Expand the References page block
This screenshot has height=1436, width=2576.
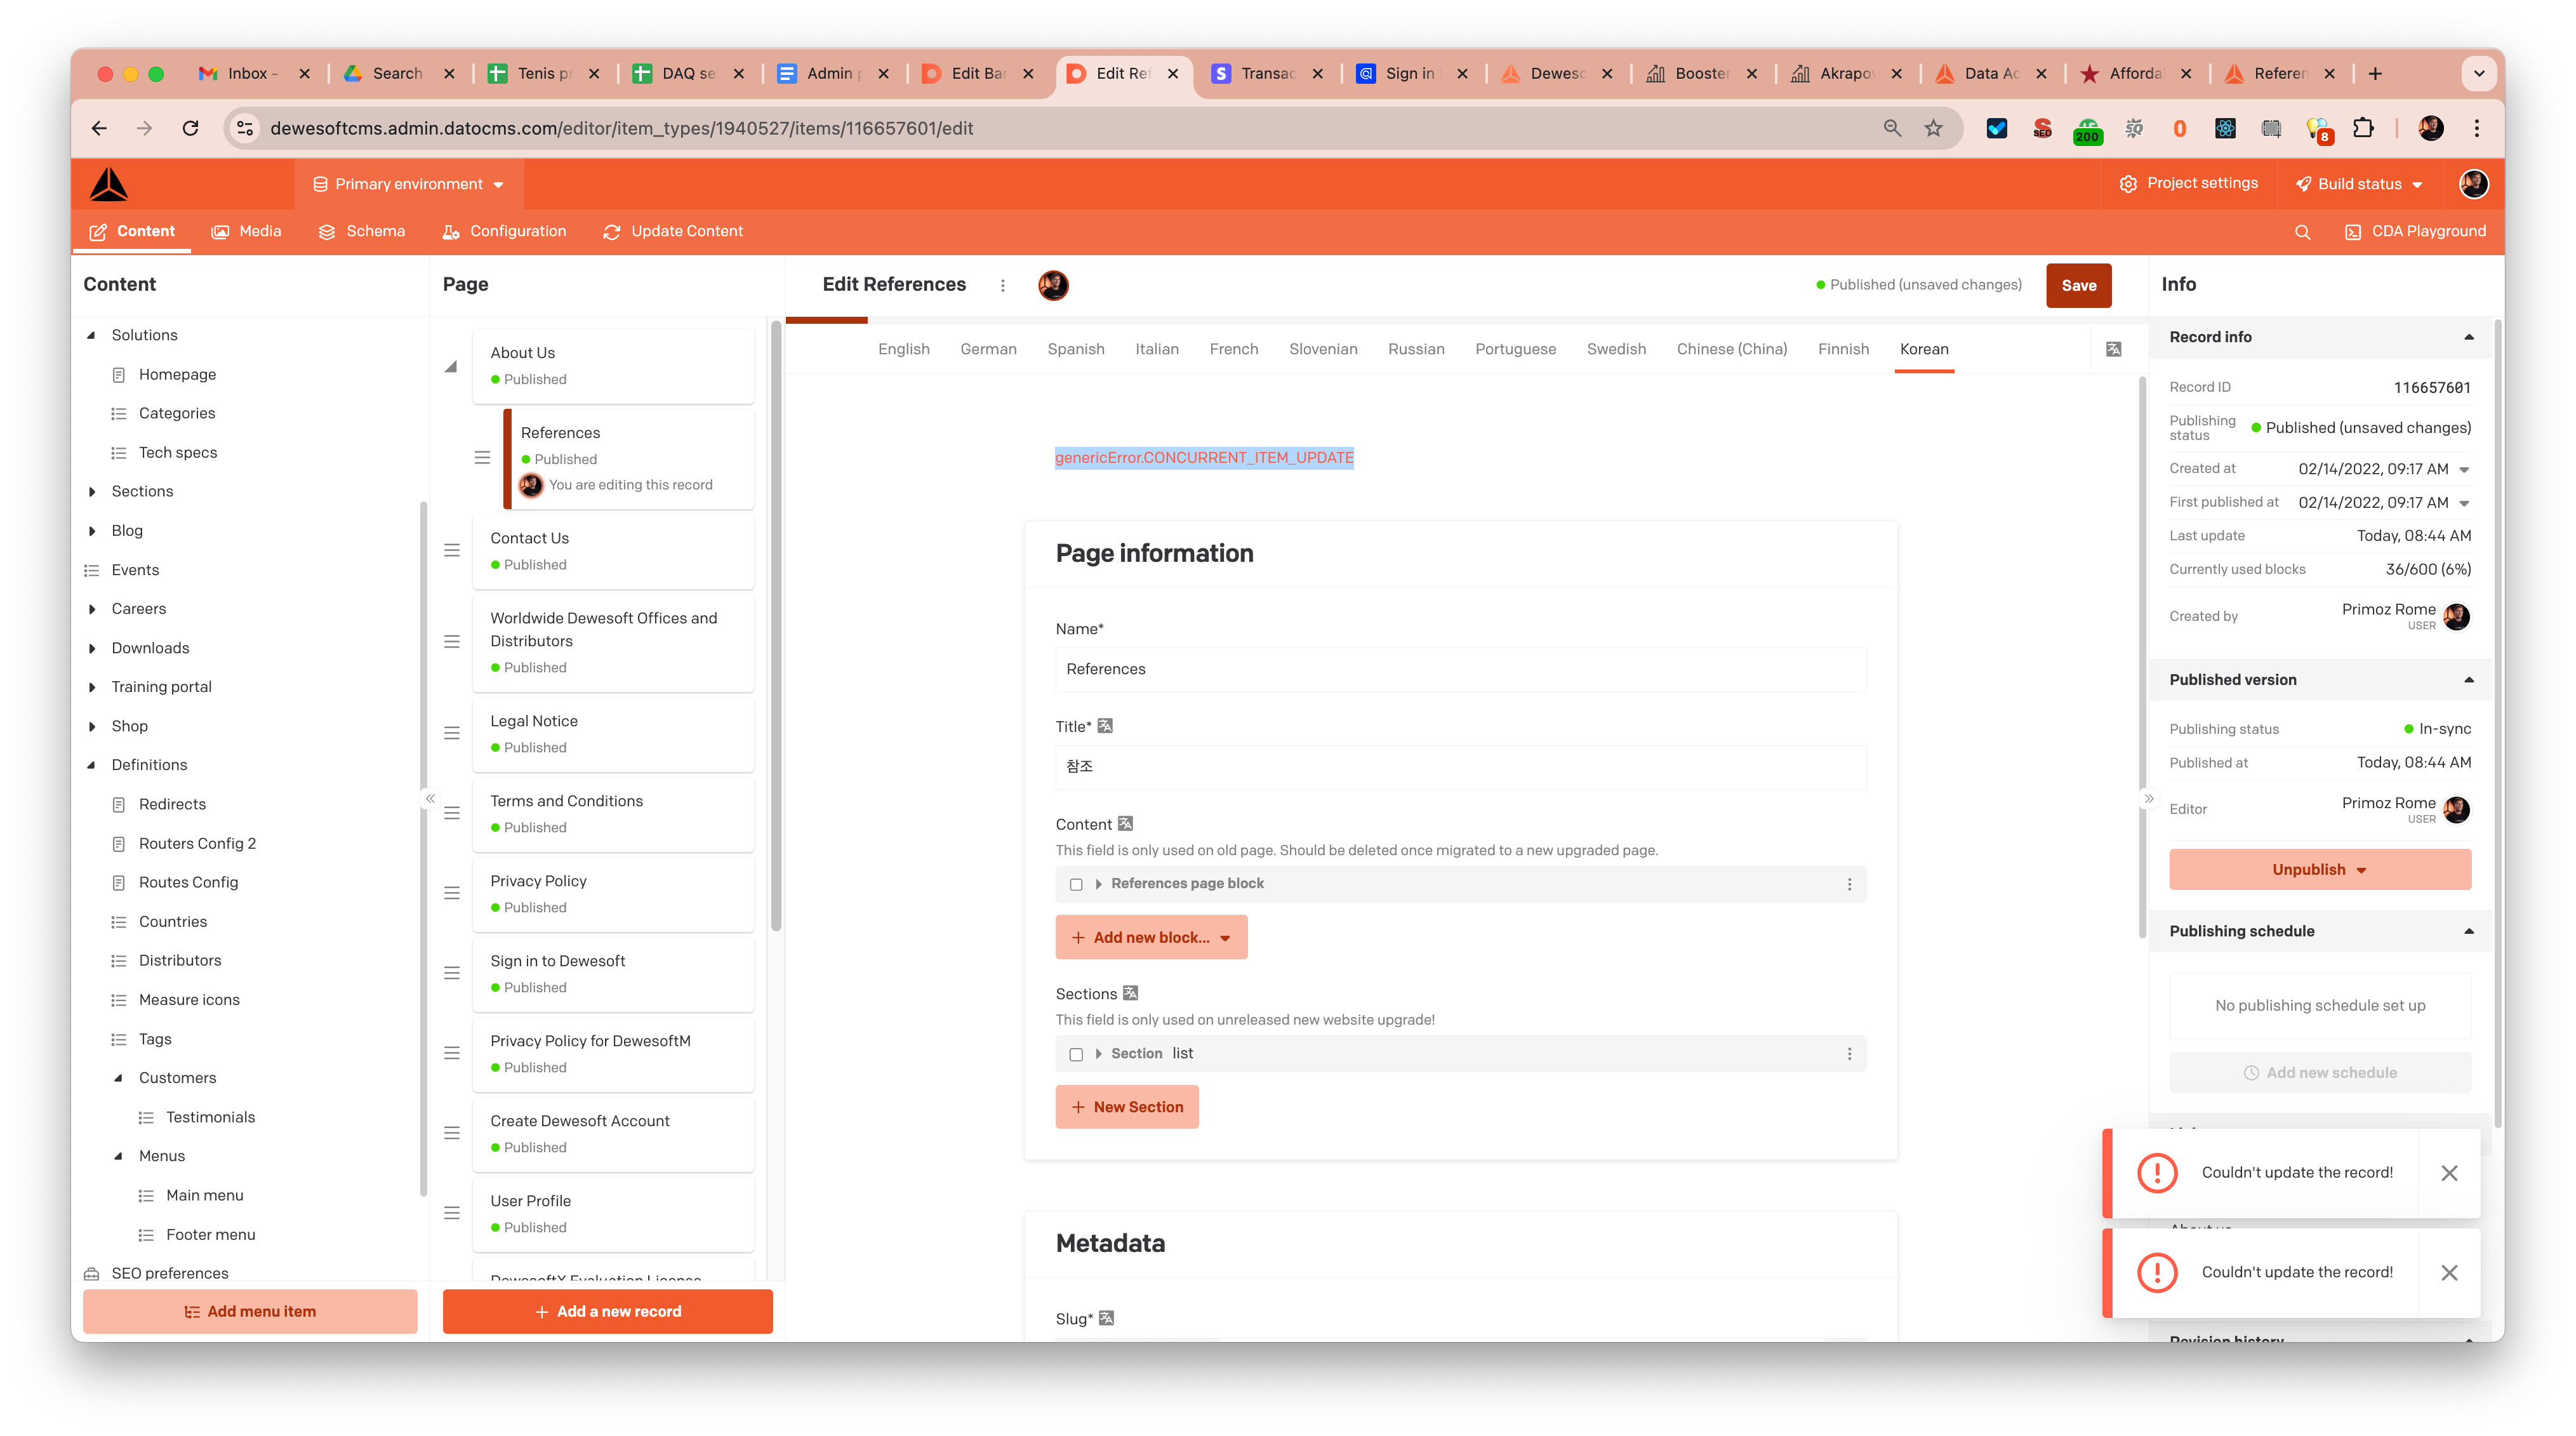[1098, 884]
